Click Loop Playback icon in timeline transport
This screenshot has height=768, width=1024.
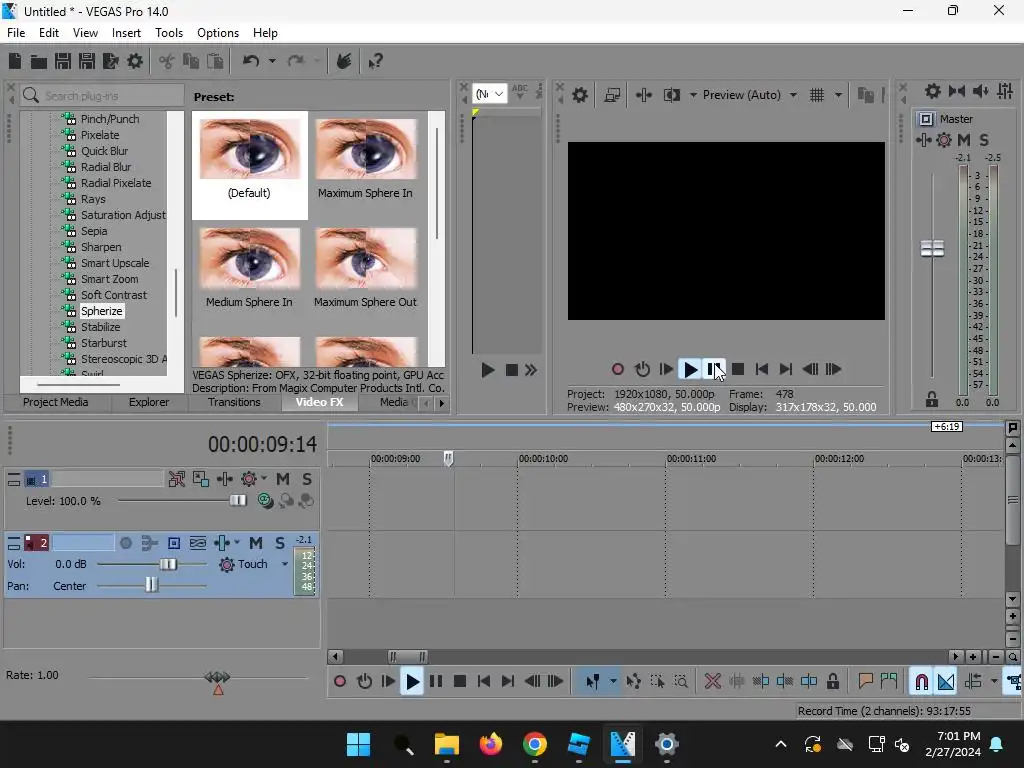tap(364, 682)
